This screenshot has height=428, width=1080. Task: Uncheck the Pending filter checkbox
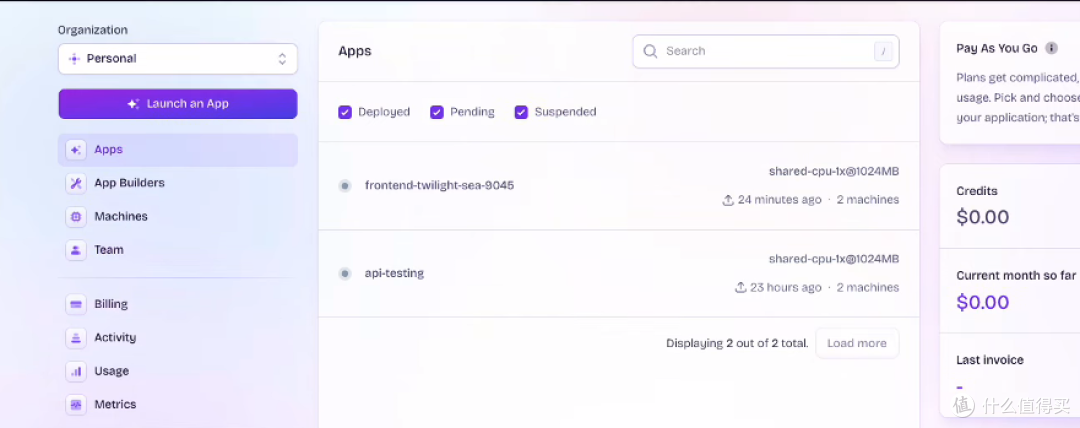(x=437, y=112)
